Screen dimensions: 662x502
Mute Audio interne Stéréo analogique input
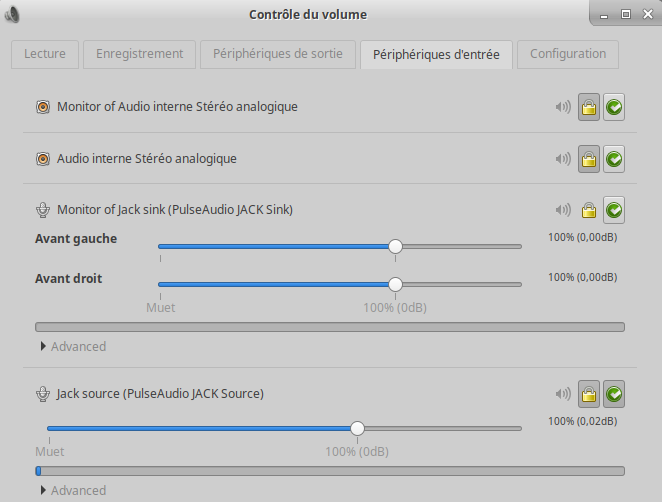coord(563,158)
